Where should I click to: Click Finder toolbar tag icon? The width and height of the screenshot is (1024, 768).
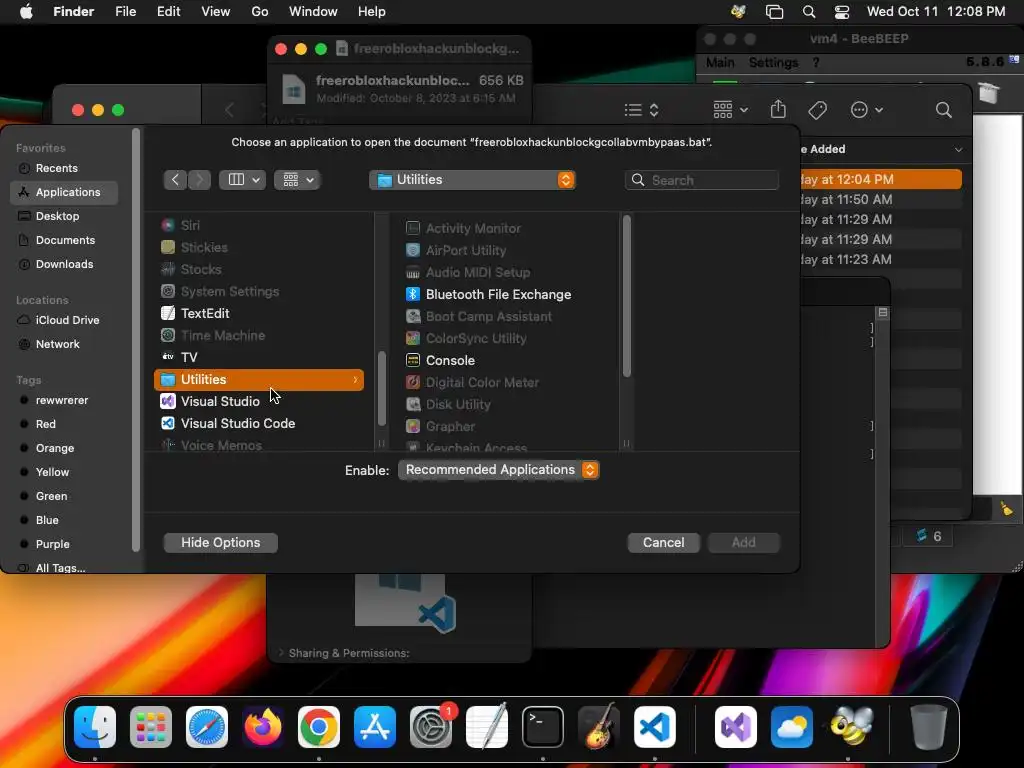click(x=817, y=110)
